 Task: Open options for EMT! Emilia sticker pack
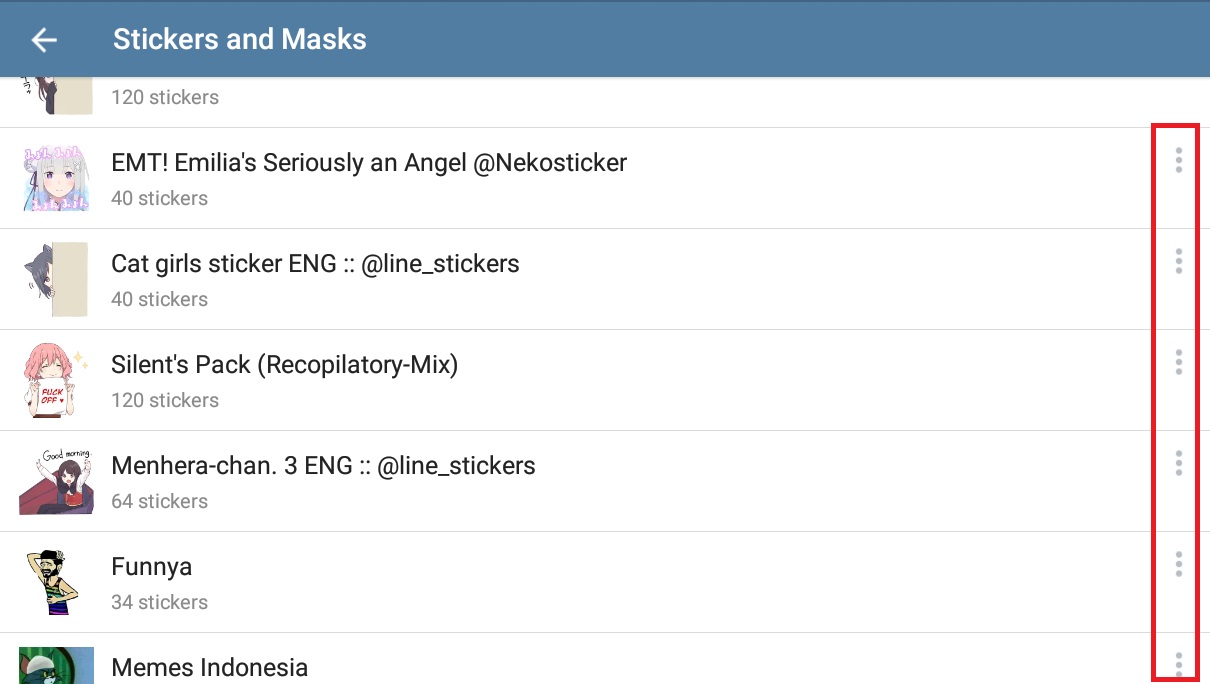[x=1179, y=160]
